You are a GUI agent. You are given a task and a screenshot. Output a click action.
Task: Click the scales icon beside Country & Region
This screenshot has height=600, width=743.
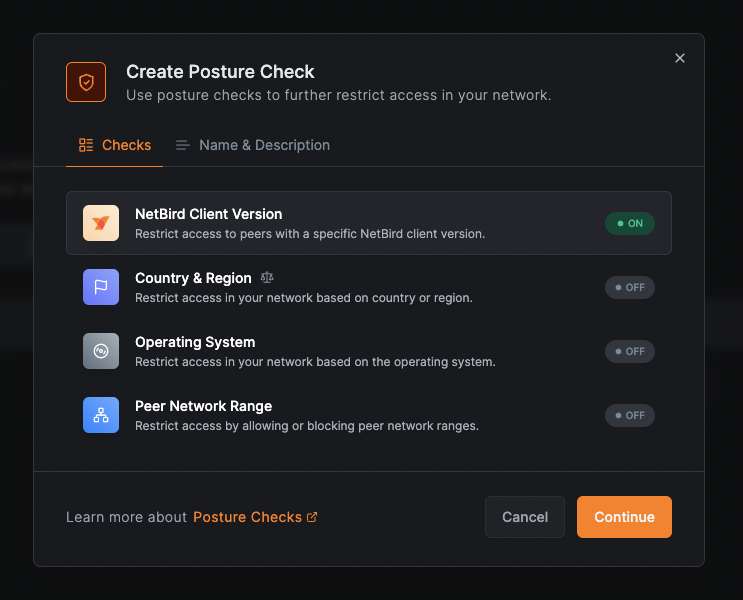pos(267,278)
